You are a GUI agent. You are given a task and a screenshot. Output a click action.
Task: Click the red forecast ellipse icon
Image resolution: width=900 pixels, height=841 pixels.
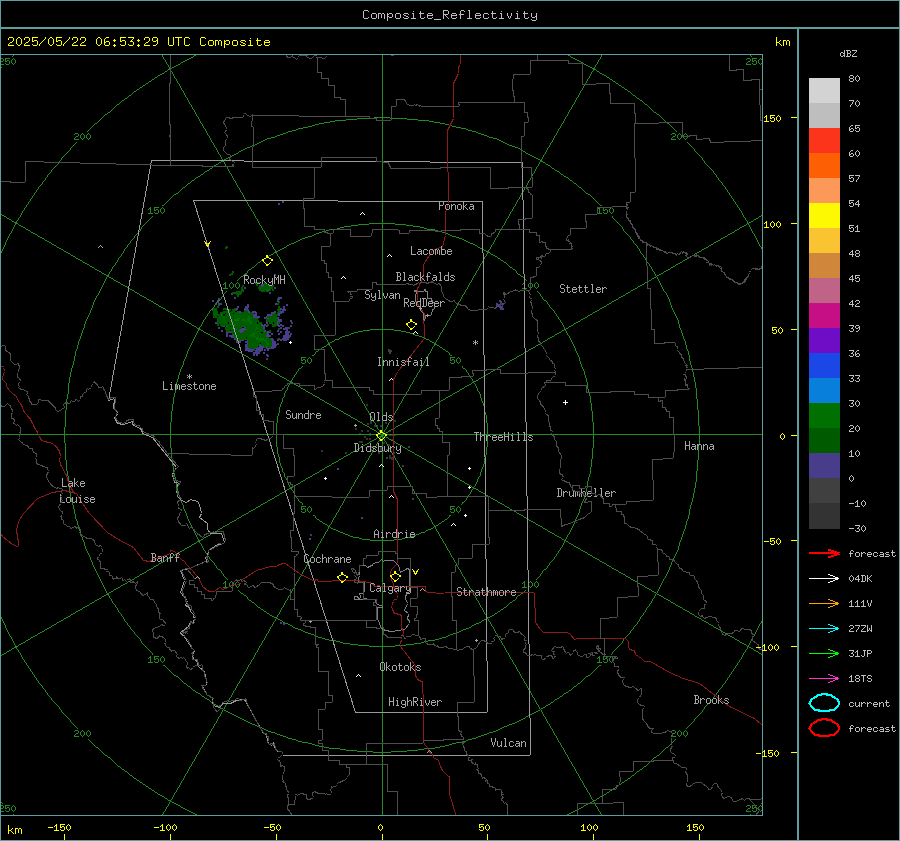tap(824, 728)
